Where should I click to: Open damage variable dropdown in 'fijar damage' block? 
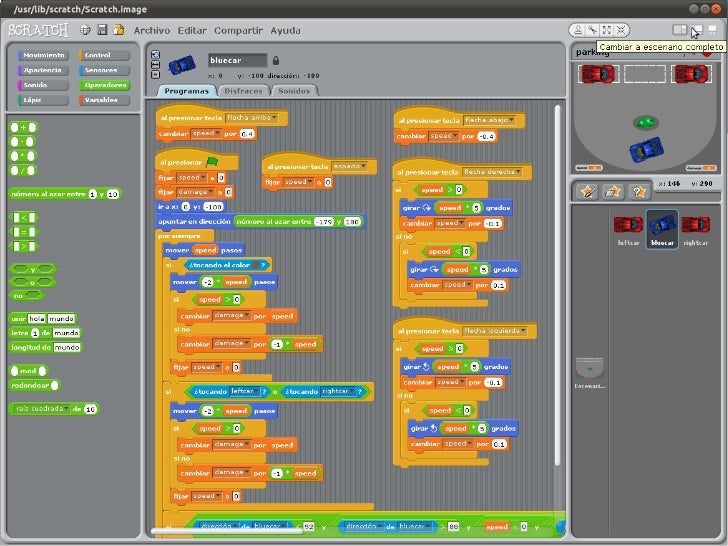tap(195, 192)
